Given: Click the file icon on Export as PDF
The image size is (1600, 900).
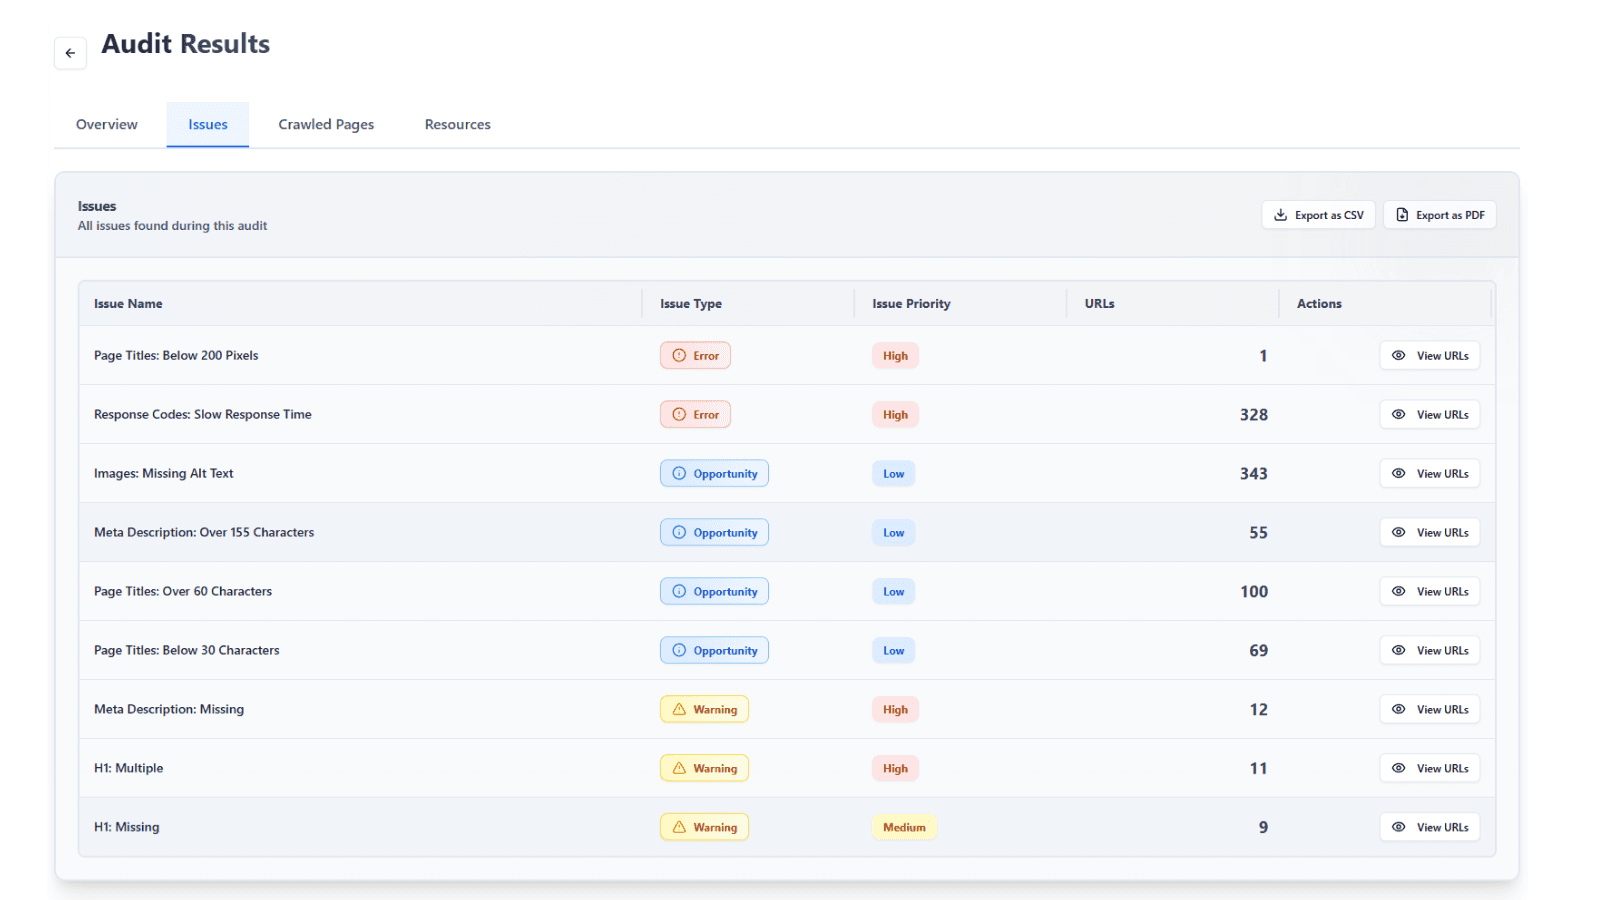Looking at the screenshot, I should [1402, 215].
